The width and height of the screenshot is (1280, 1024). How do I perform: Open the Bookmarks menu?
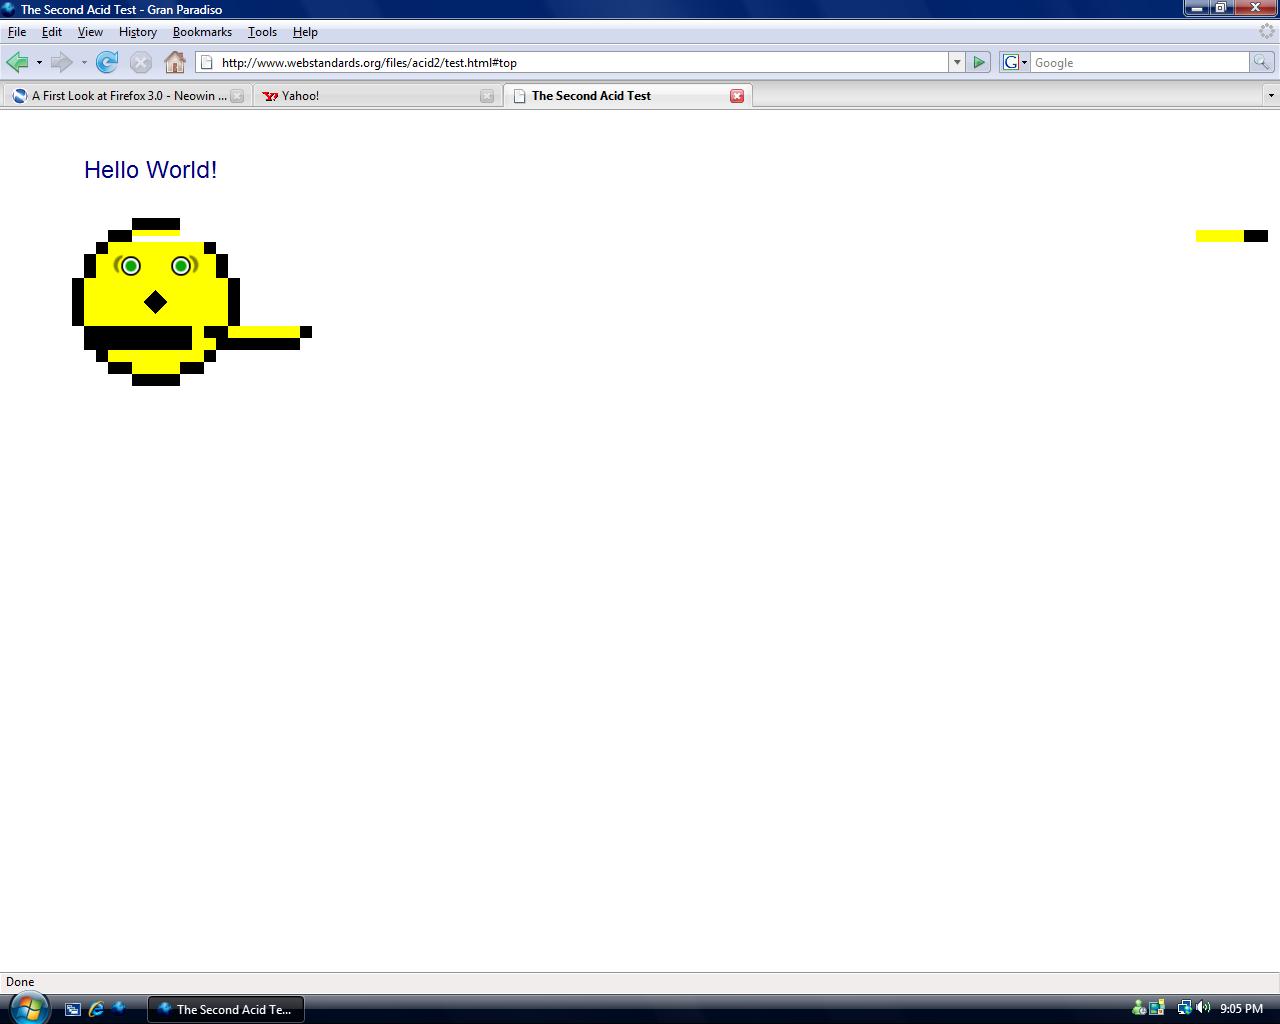[x=202, y=32]
